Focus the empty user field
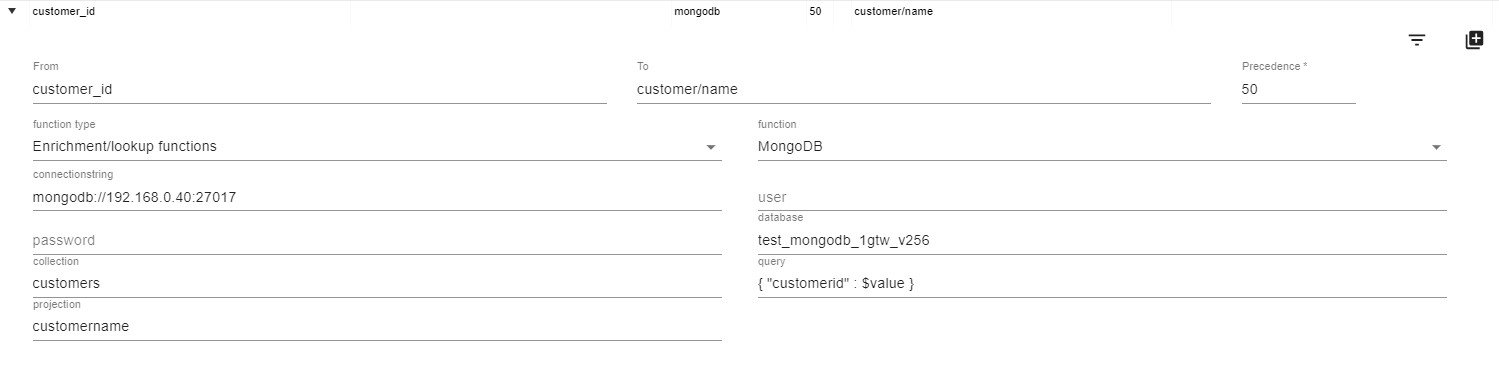The image size is (1499, 376). click(1102, 197)
